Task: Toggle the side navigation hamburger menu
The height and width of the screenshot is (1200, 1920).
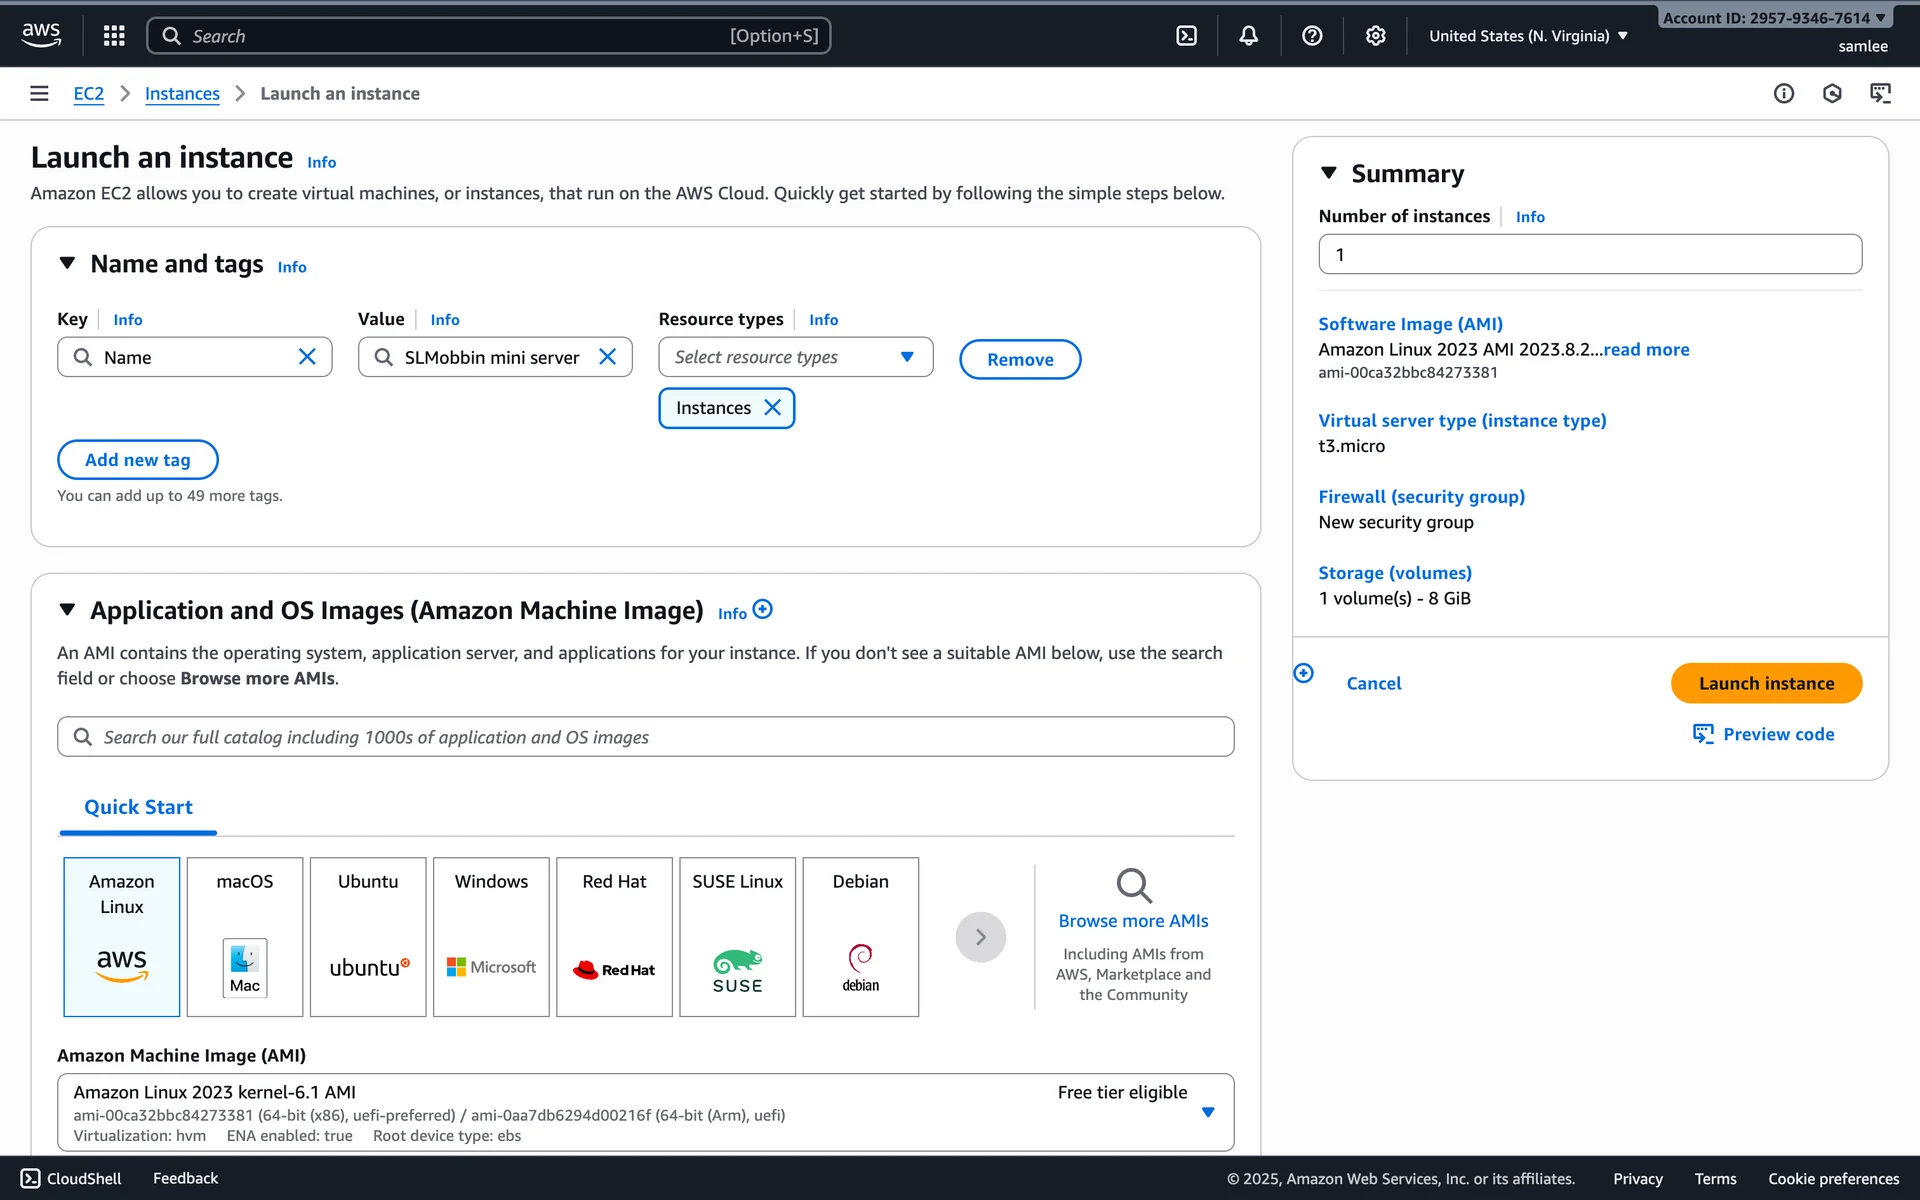Action: click(x=39, y=93)
